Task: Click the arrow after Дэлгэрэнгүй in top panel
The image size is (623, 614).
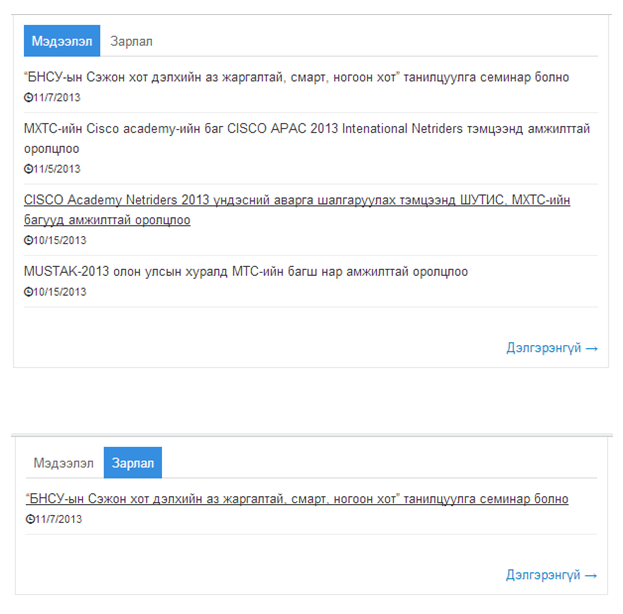Action: [592, 349]
